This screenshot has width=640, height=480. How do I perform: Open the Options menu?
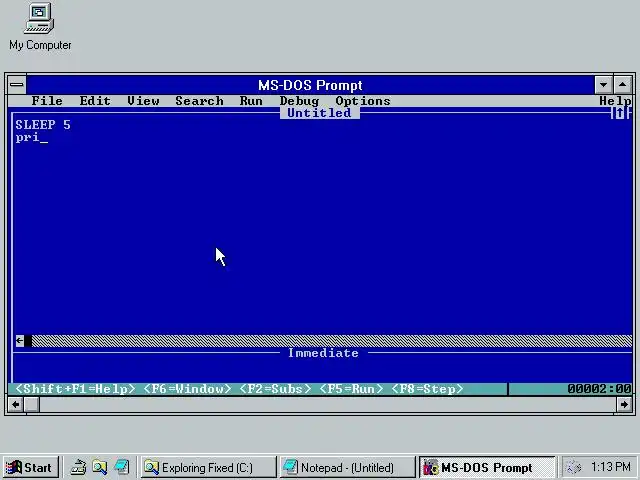[363, 101]
